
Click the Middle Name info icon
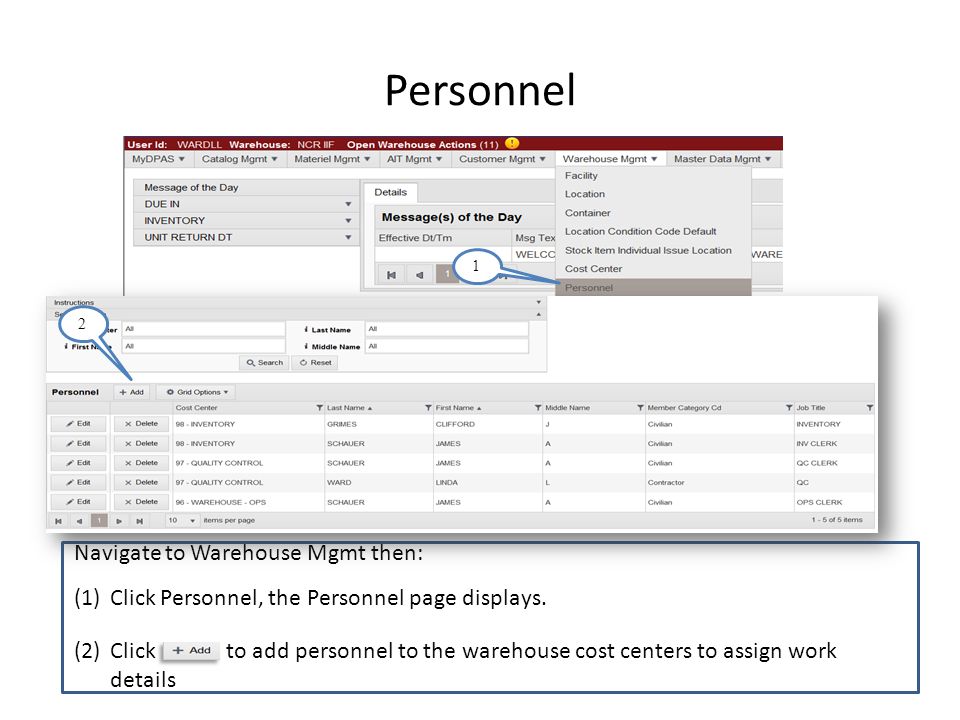coord(306,347)
